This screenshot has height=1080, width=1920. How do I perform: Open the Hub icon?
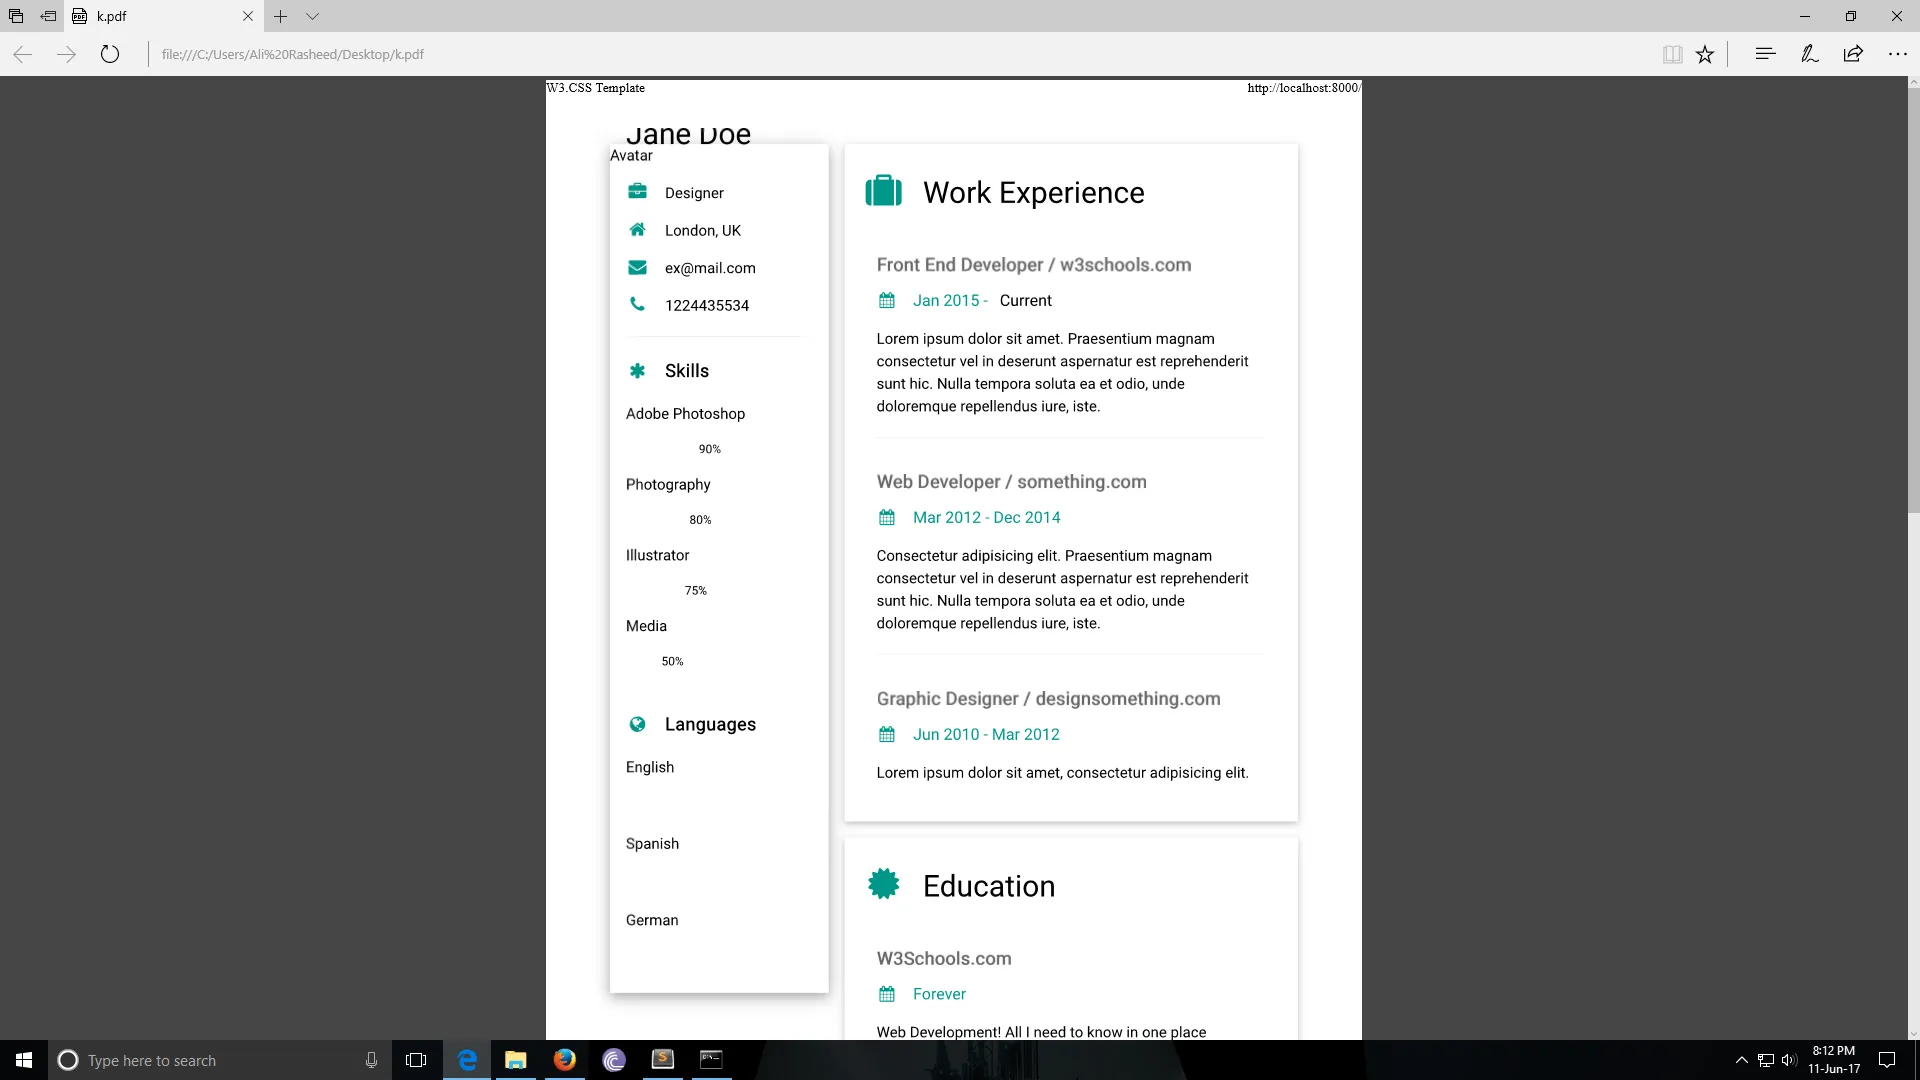1765,54
